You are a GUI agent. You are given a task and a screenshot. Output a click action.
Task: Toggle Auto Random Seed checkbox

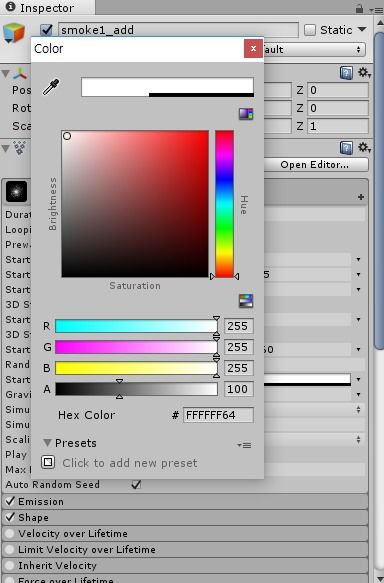click(136, 484)
